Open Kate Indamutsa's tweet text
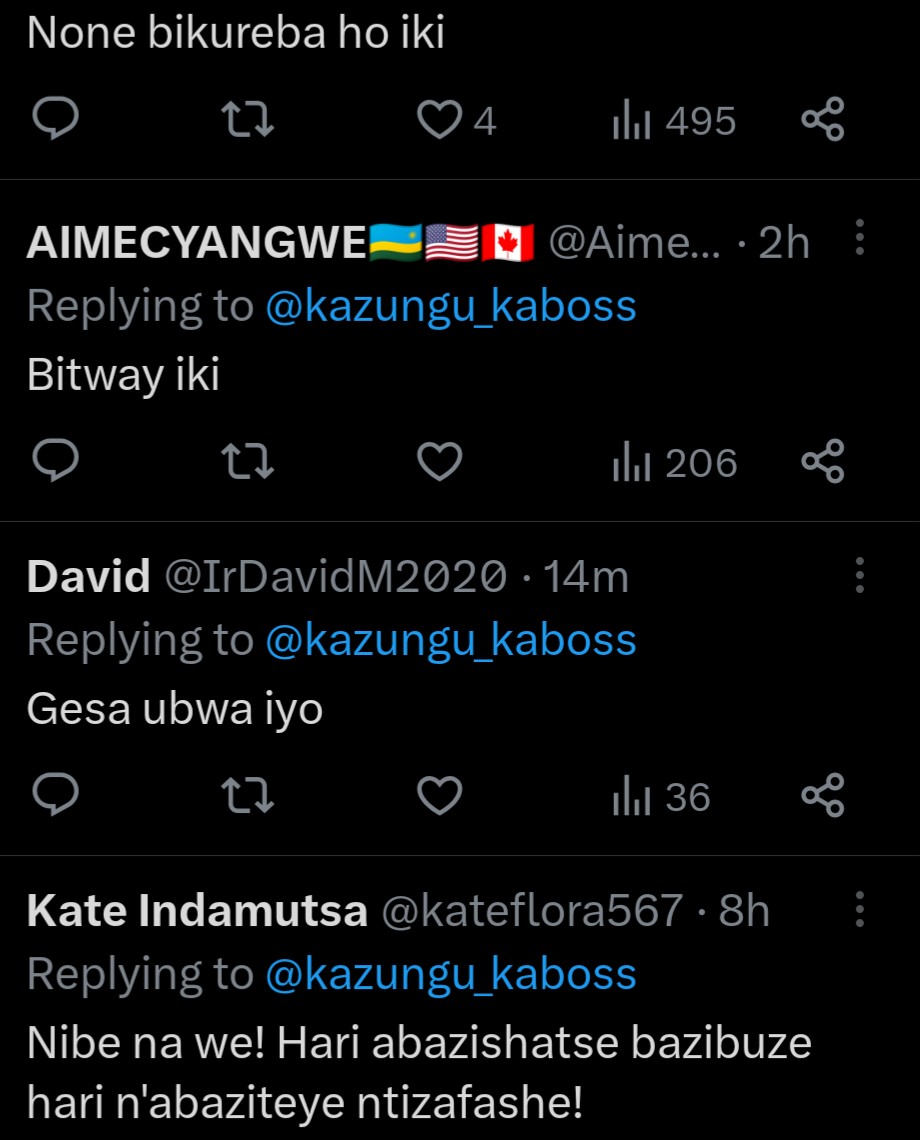 (x=420, y=1073)
